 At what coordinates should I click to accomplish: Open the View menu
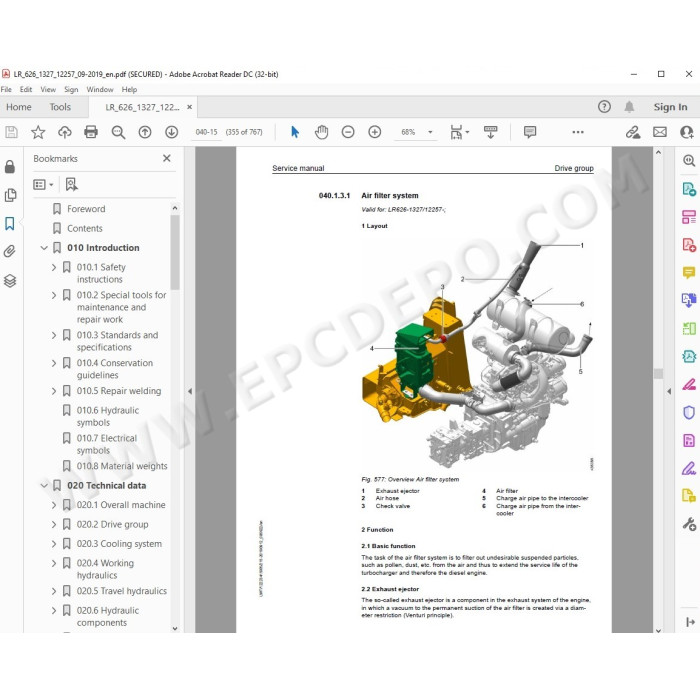click(x=48, y=89)
